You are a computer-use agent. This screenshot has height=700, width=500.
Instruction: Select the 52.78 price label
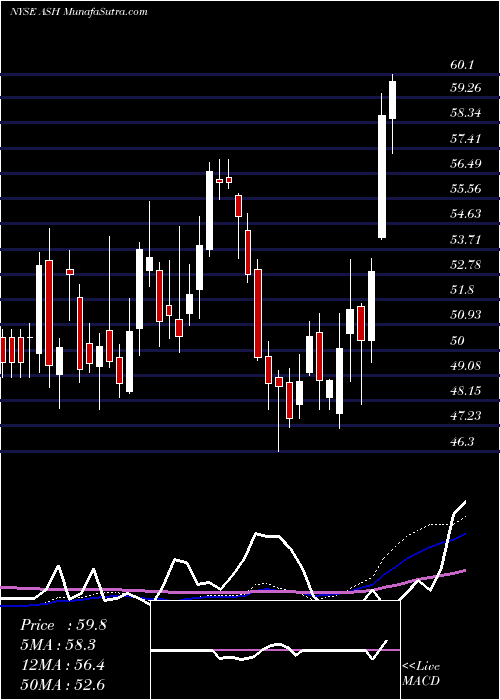(466, 265)
